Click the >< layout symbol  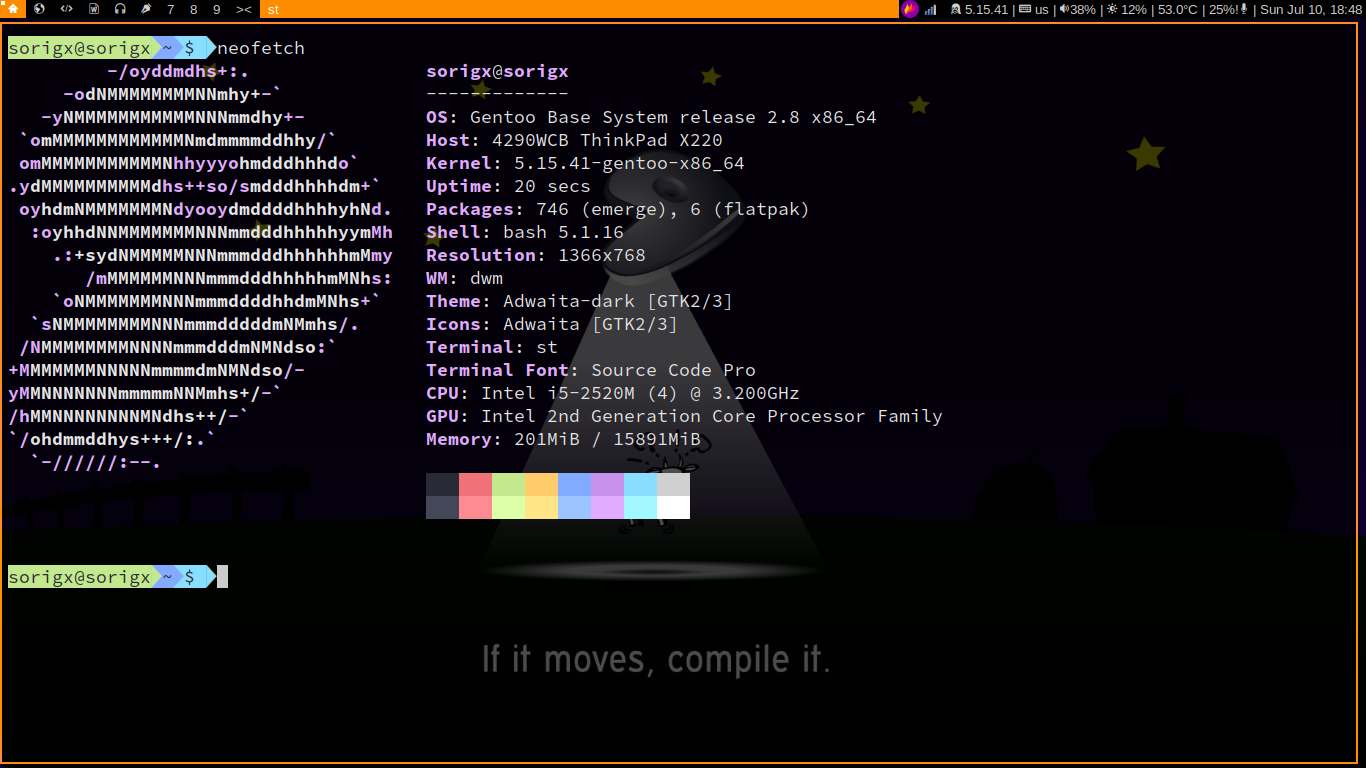coord(244,9)
